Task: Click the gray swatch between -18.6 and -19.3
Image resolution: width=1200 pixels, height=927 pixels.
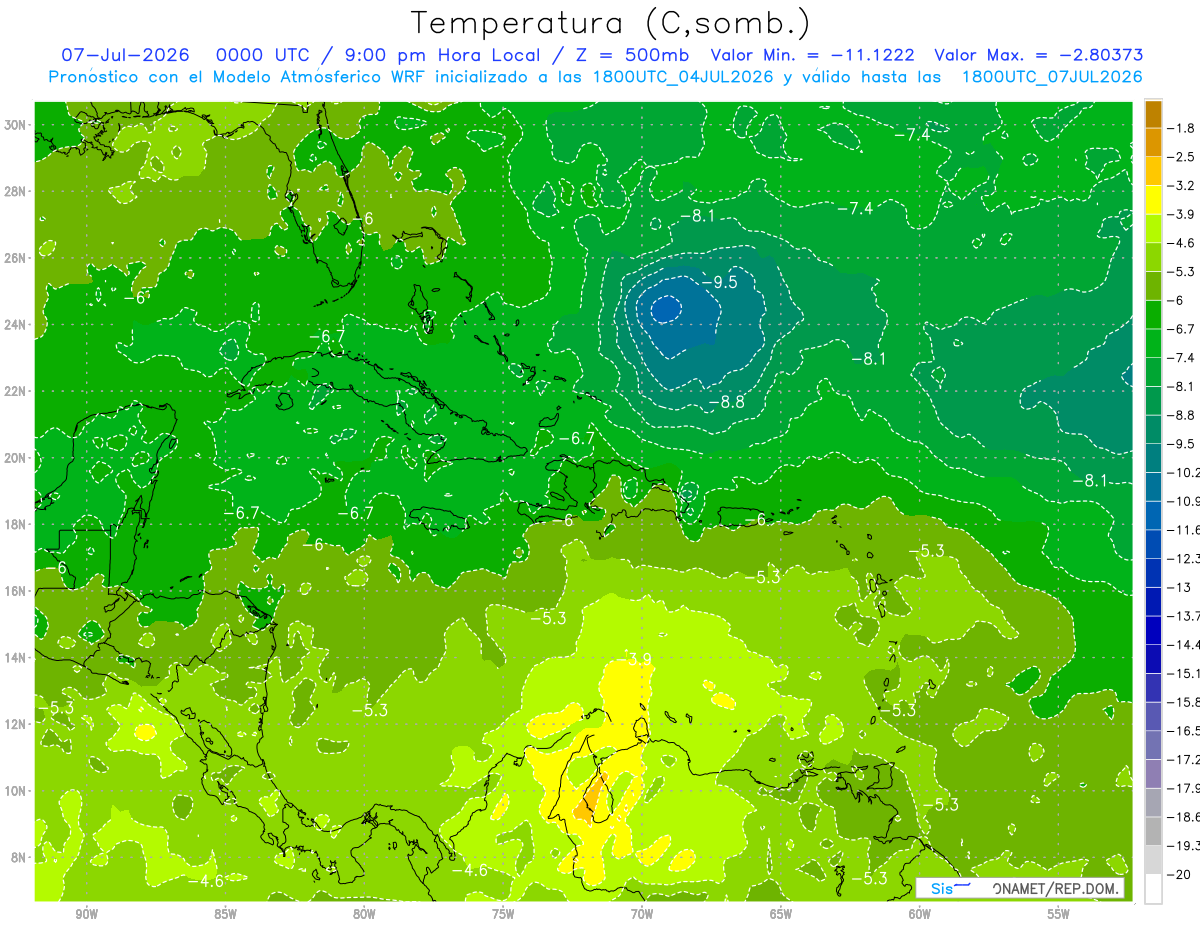Action: point(1153,831)
